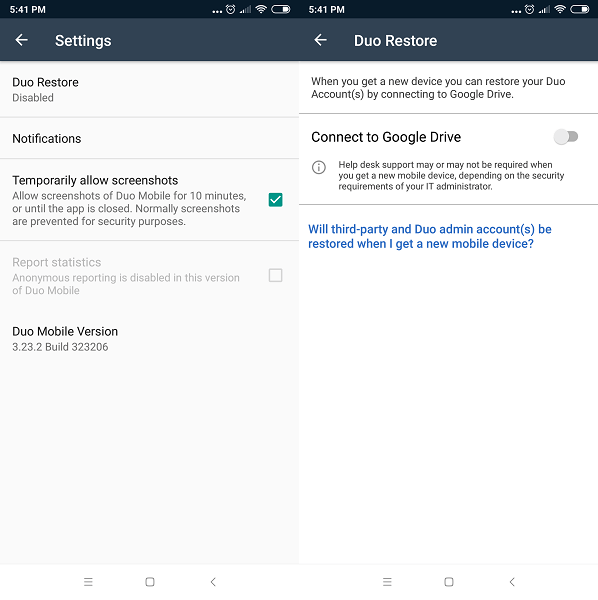Open the Duo Restore setting
This screenshot has width=598, height=600.
pos(149,89)
